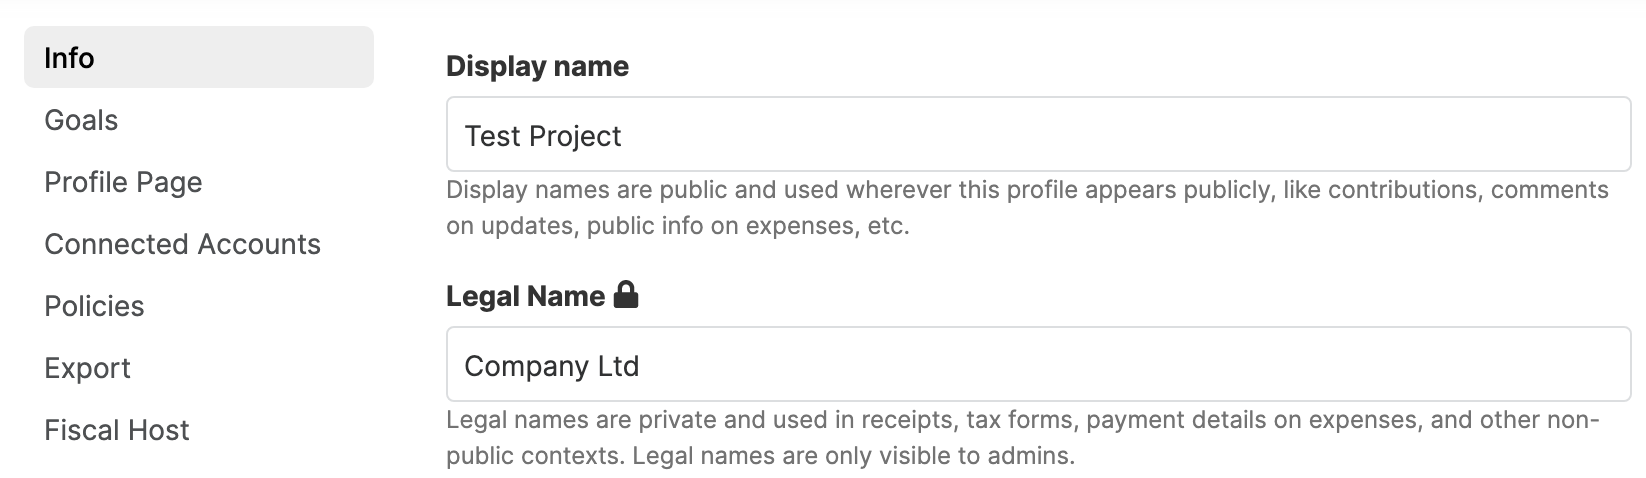Image resolution: width=1646 pixels, height=478 pixels.
Task: Switch to Fiscal Host settings
Action: coord(117,430)
